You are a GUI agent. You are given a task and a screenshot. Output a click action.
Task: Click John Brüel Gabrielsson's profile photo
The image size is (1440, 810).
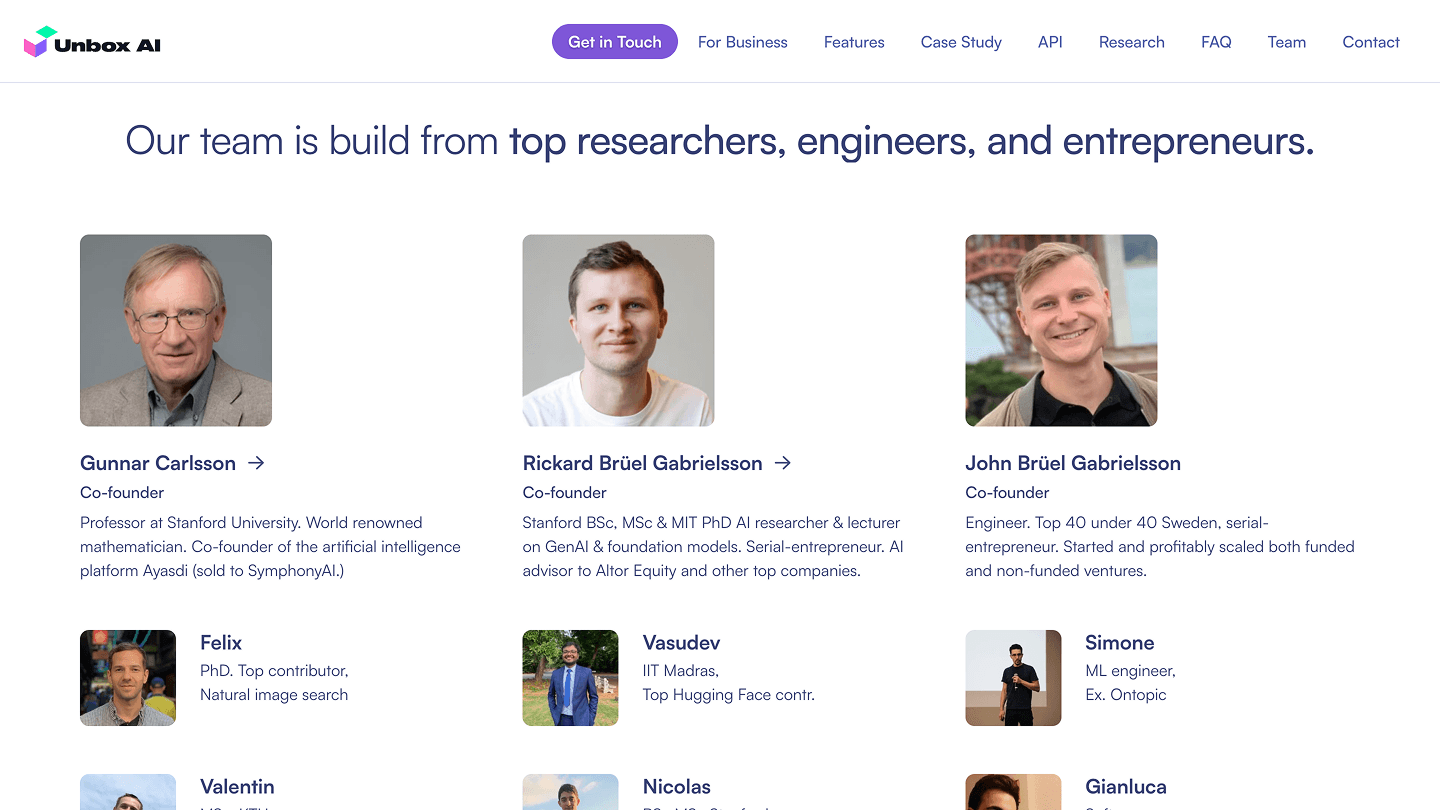(1061, 331)
